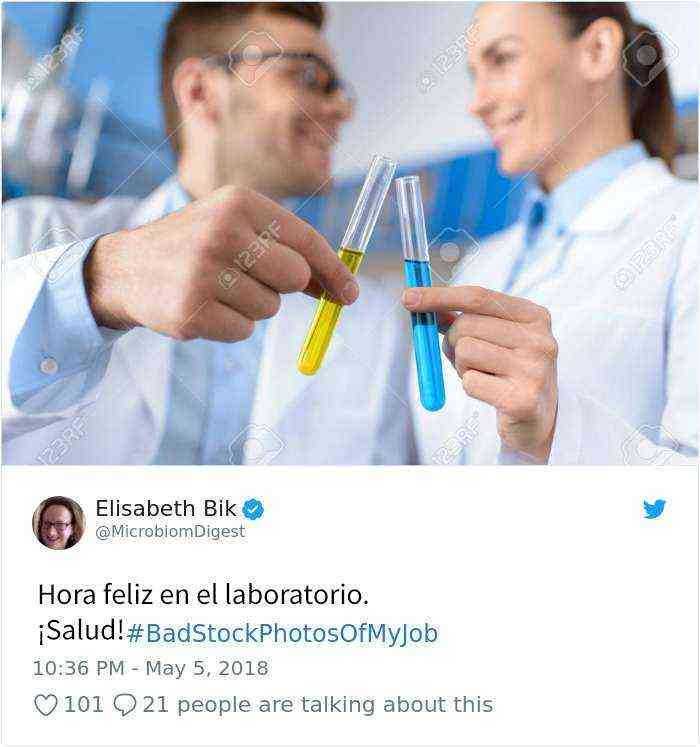
Task: Click the blue verified checkmark badge
Action: tap(253, 509)
